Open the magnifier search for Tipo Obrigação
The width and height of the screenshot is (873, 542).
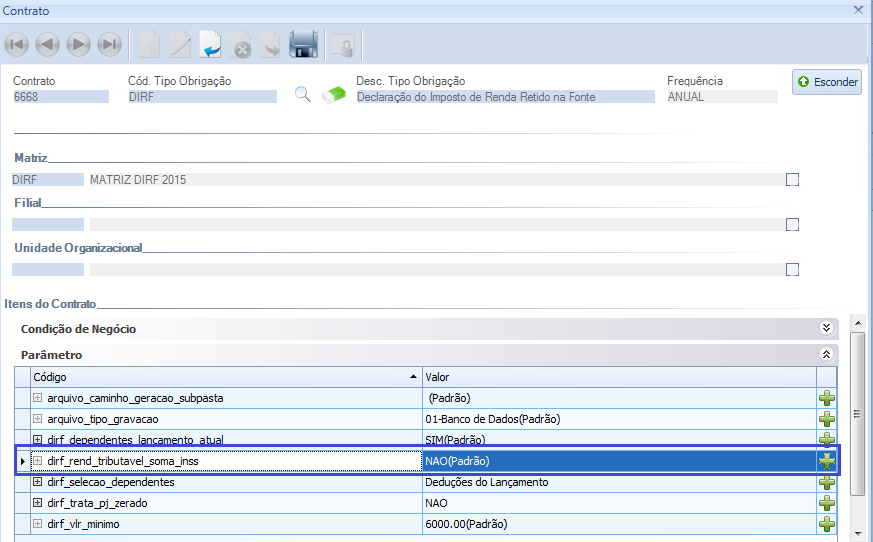(x=302, y=95)
